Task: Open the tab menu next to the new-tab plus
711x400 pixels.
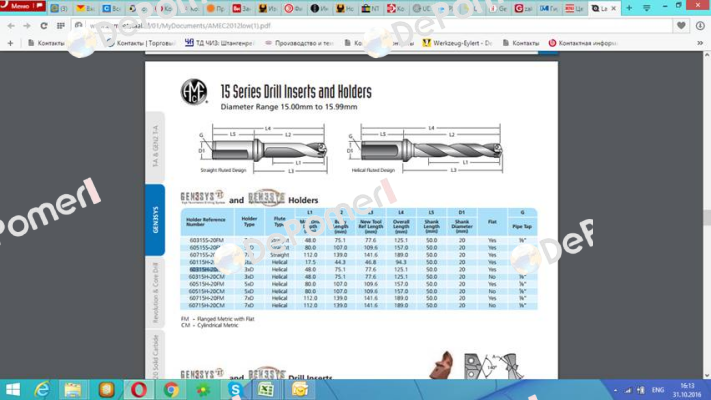Action: pos(647,8)
